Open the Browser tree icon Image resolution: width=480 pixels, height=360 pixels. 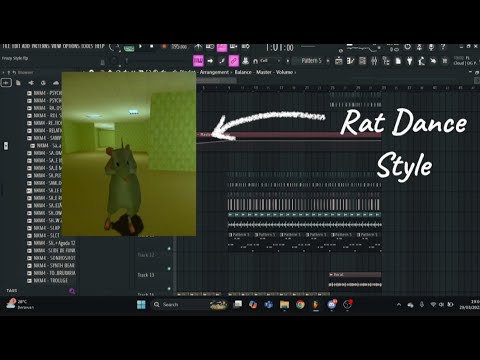[x=386, y=61]
